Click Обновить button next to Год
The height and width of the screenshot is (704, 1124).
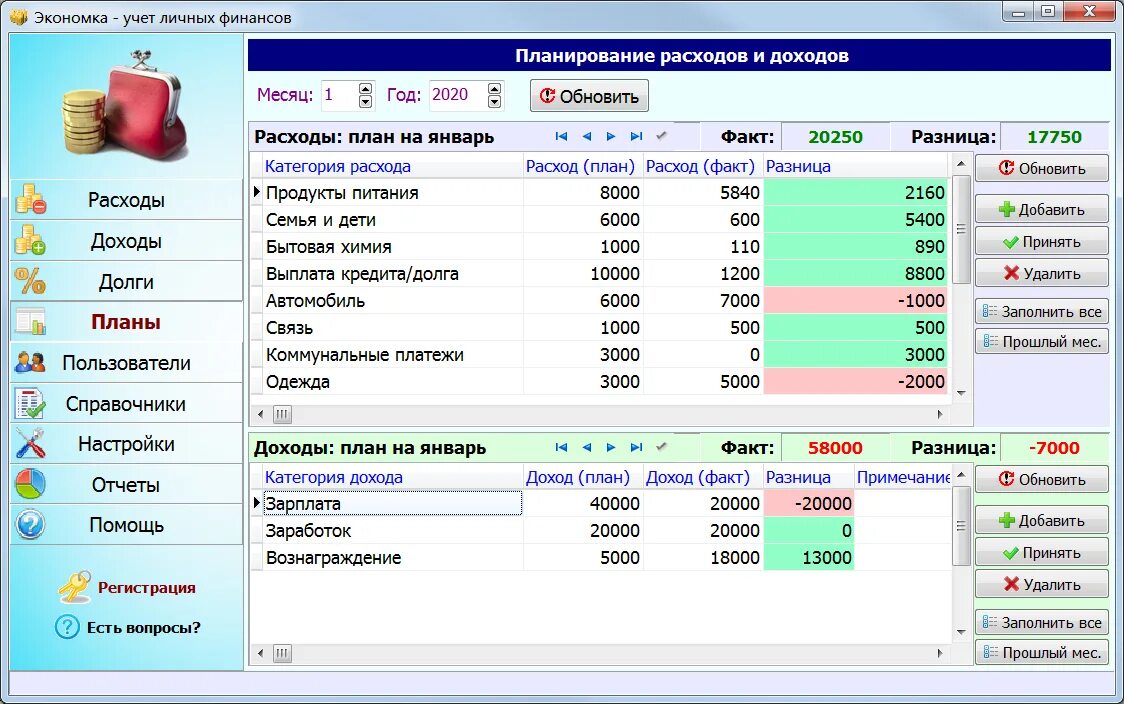pos(589,96)
